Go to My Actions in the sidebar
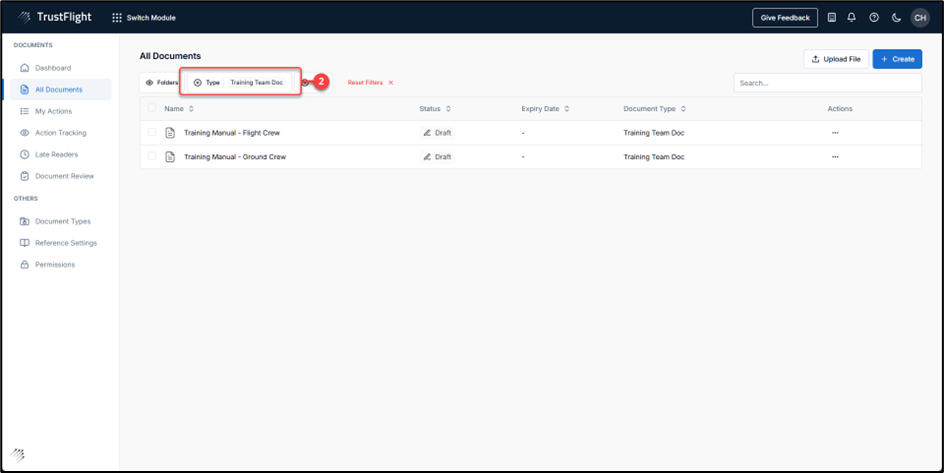This screenshot has height=473, width=944. [x=53, y=111]
